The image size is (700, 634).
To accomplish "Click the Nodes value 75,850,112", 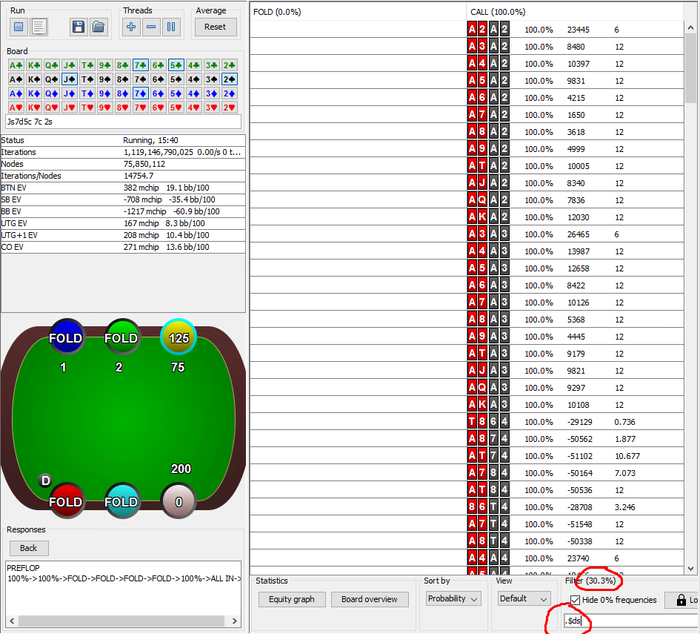I will tap(144, 164).
